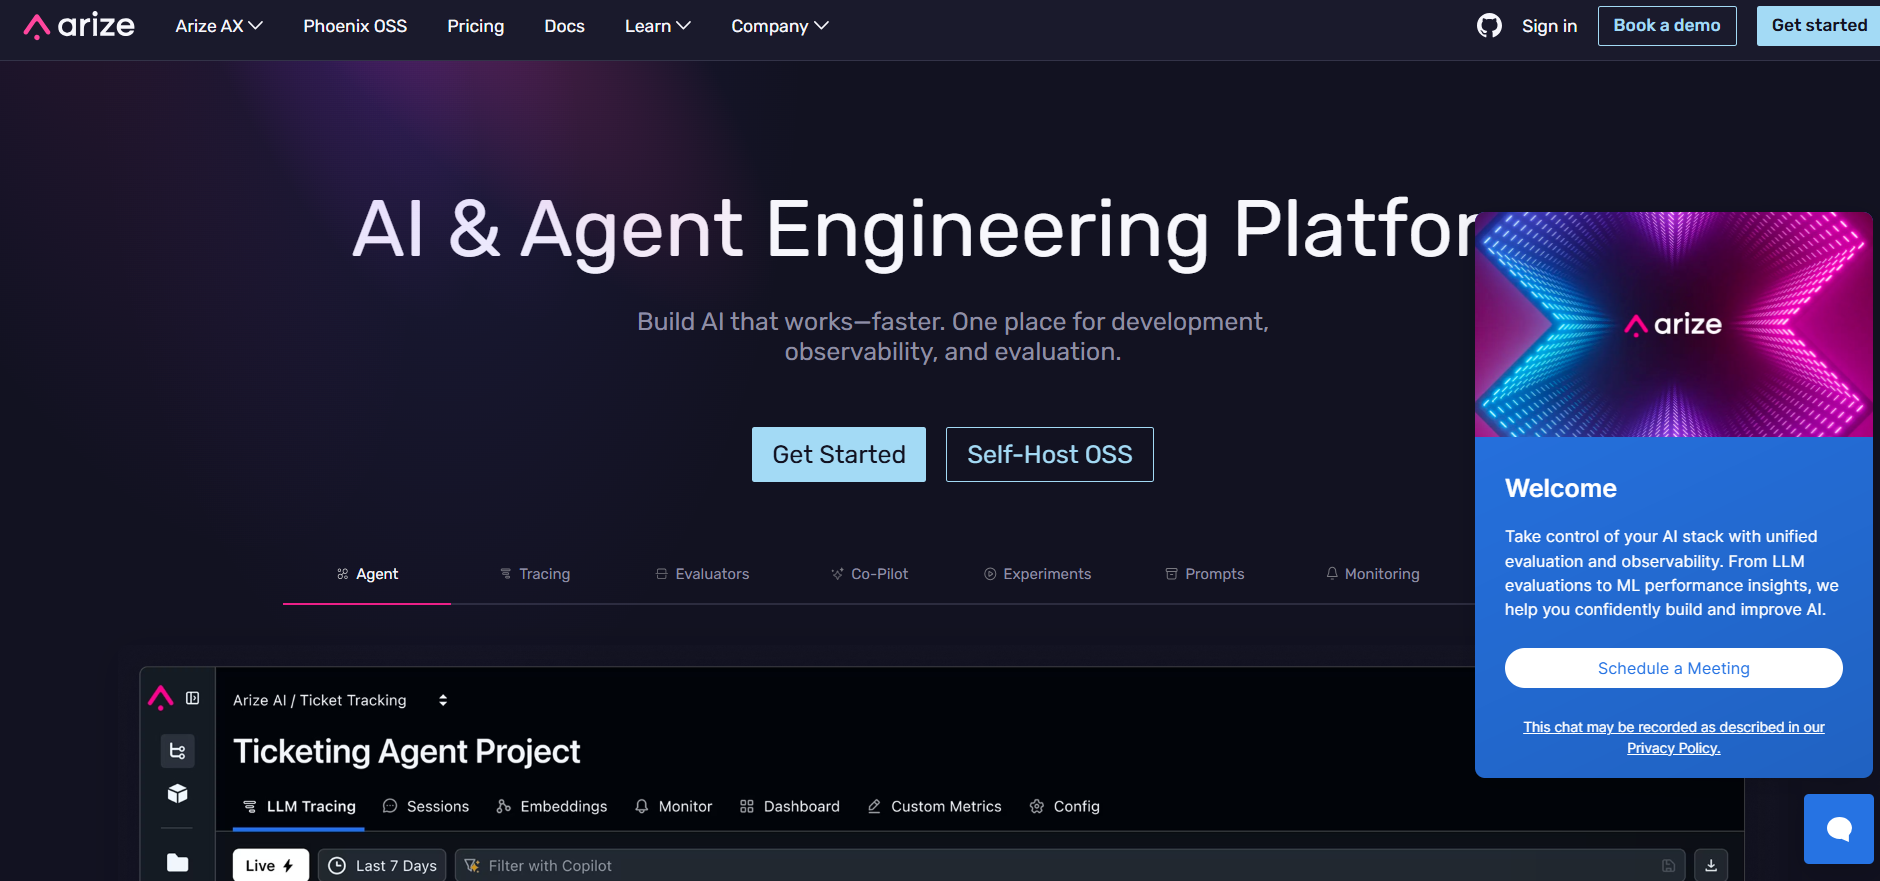
Task: Go to Pricing page
Action: [x=476, y=26]
